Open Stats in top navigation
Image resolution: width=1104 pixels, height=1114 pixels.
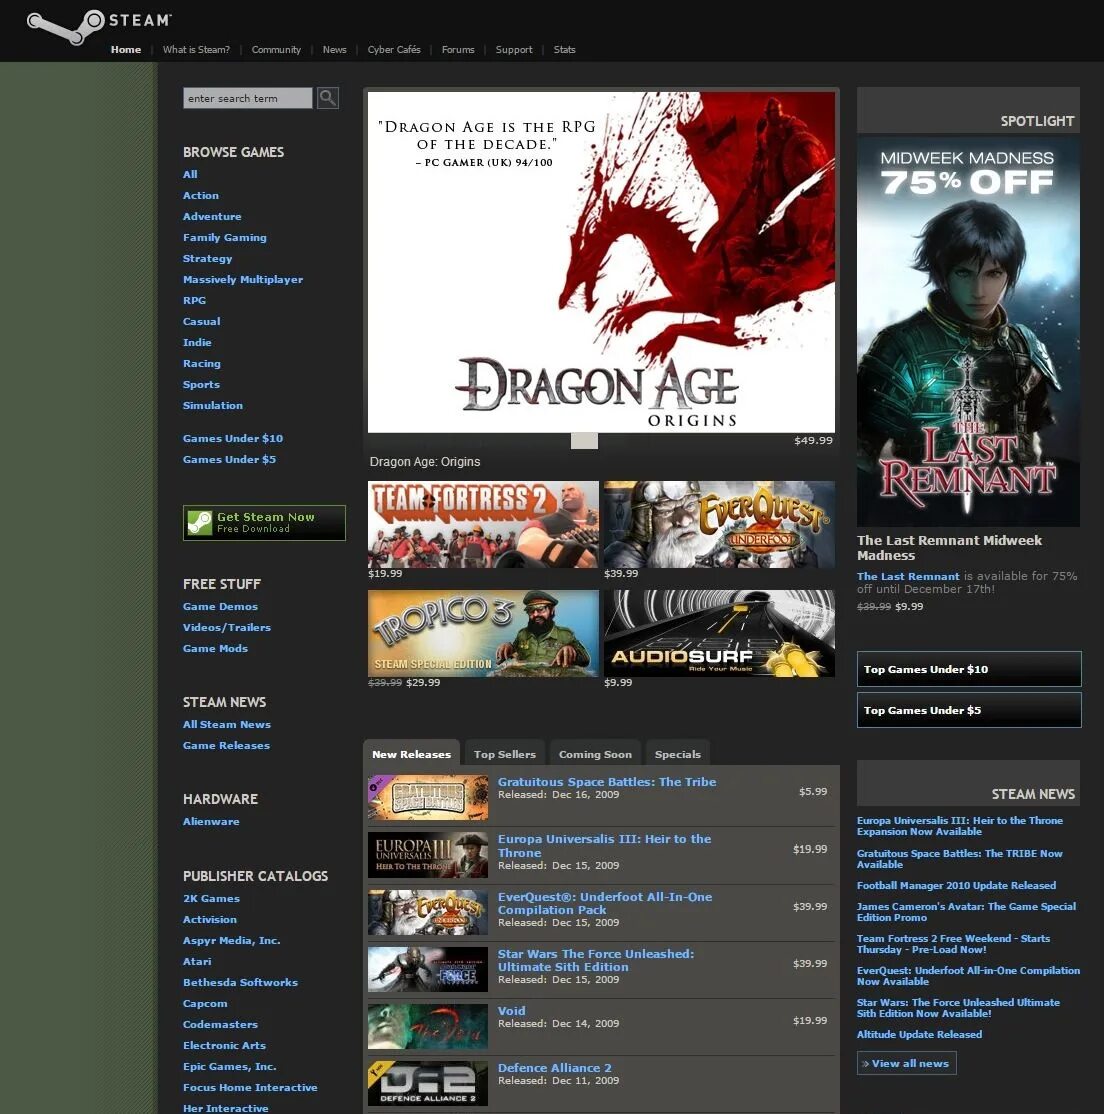coord(564,50)
